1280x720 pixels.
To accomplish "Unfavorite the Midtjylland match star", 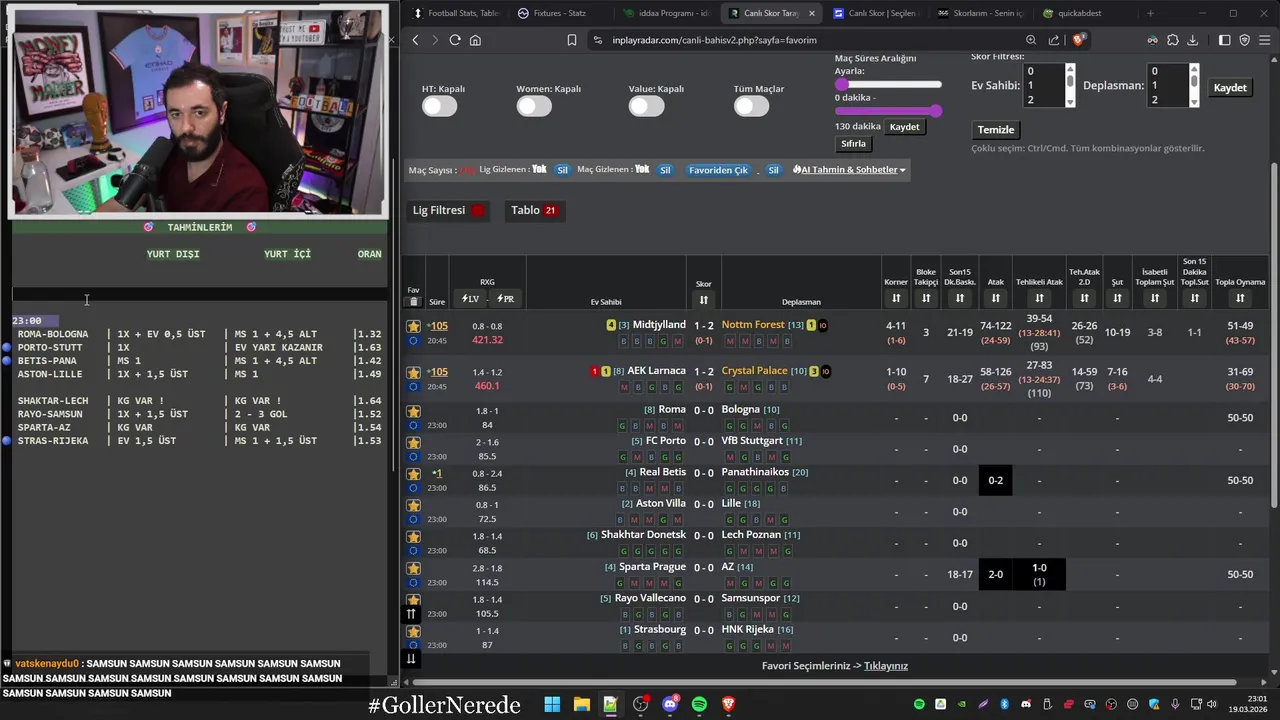I will point(414,326).
